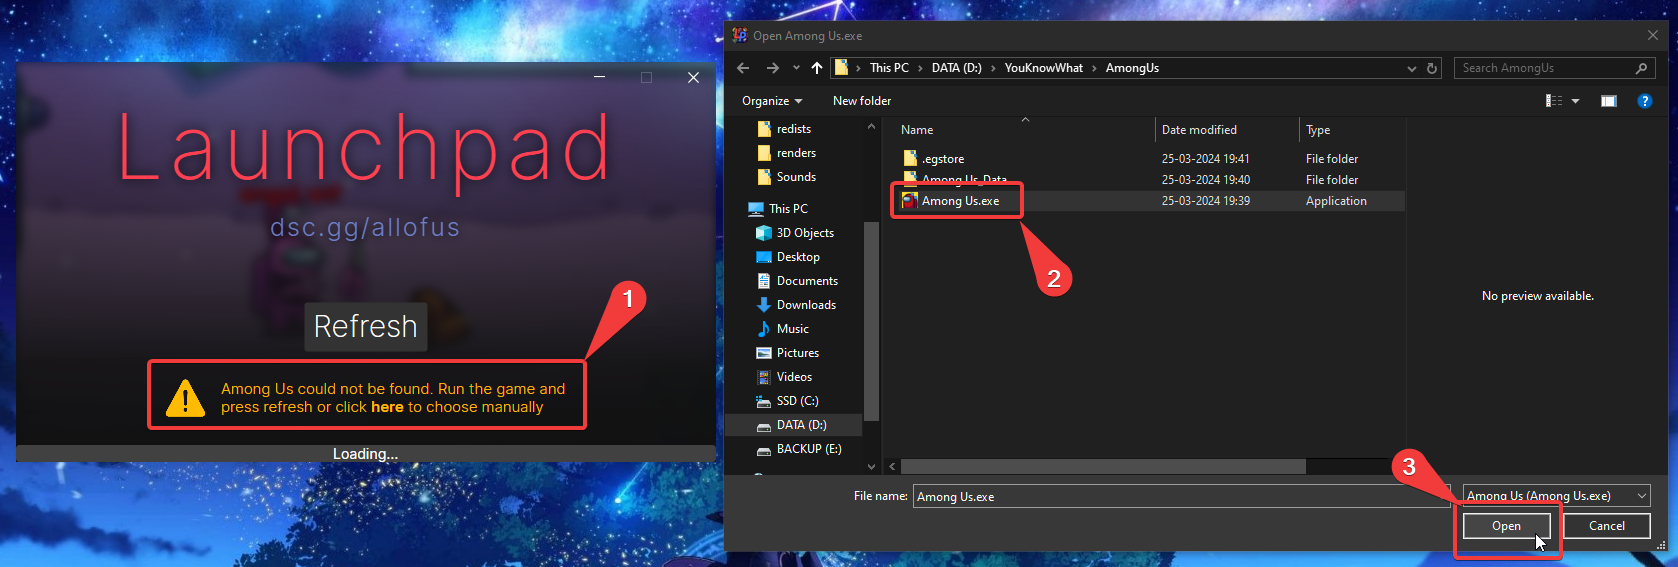Image resolution: width=1678 pixels, height=567 pixels.
Task: Select the Among Us.exe file
Action: [960, 201]
